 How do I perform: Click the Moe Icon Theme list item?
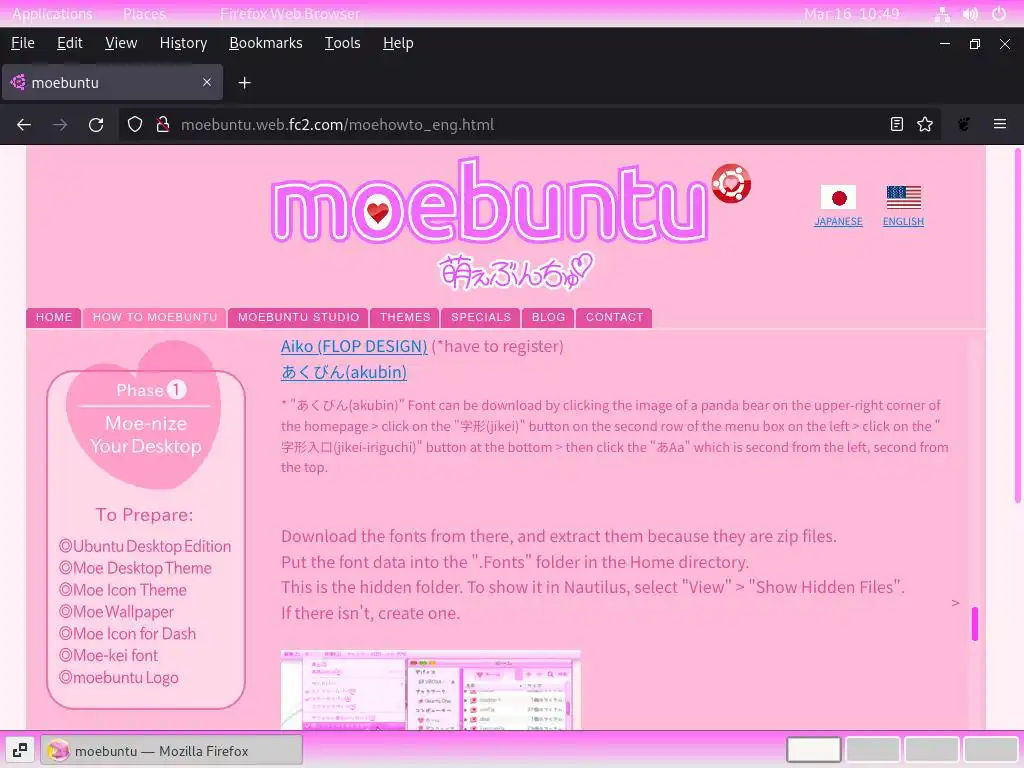(123, 590)
